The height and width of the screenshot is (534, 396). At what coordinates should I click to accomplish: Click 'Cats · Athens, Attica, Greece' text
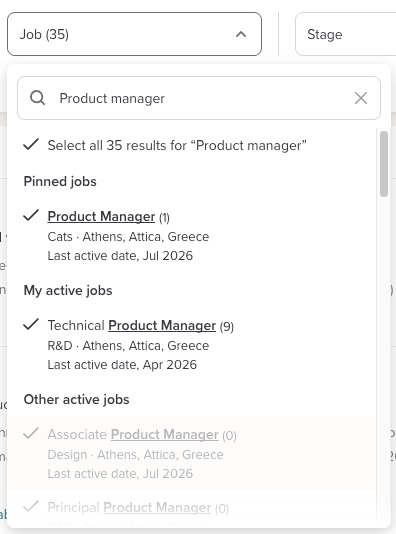tap(128, 237)
